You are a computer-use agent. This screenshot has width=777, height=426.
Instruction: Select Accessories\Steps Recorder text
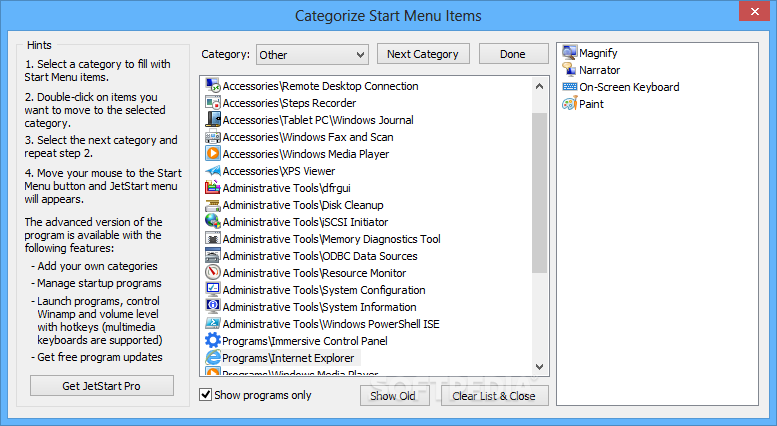click(x=289, y=103)
